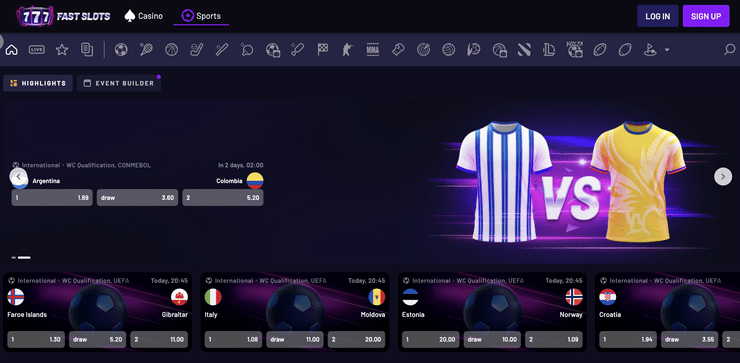Pick Norway win odds 1.09

(554, 339)
